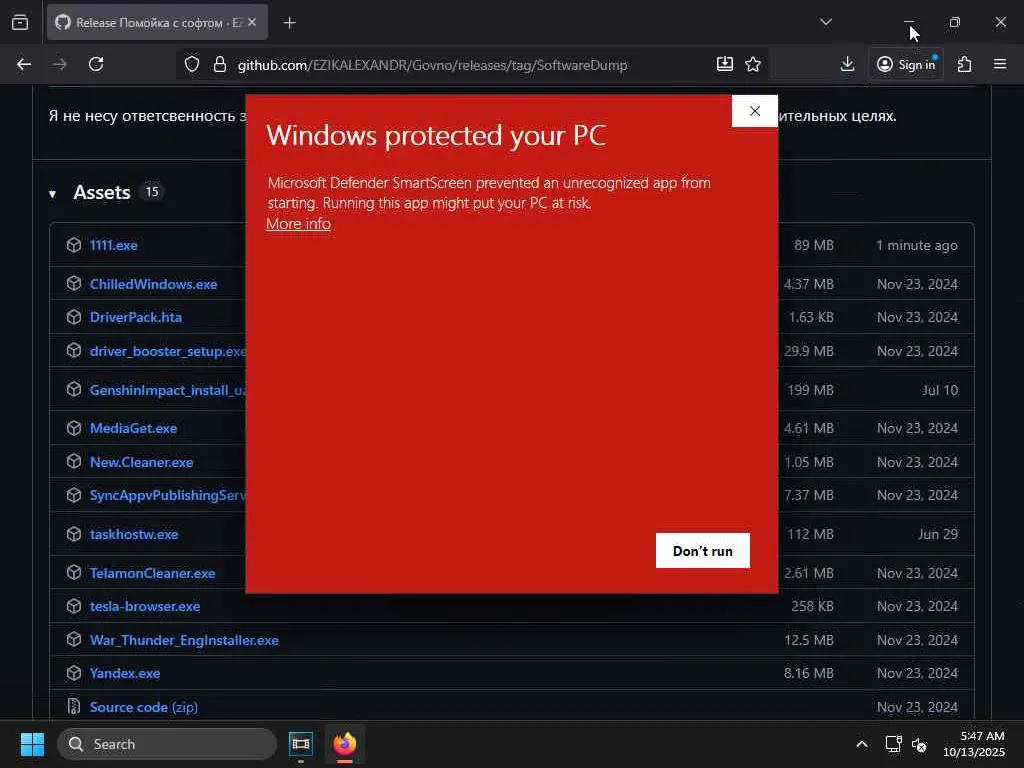This screenshot has height=768, width=1024.
Task: Click the 89 MB size of 1111.exe
Action: click(814, 246)
